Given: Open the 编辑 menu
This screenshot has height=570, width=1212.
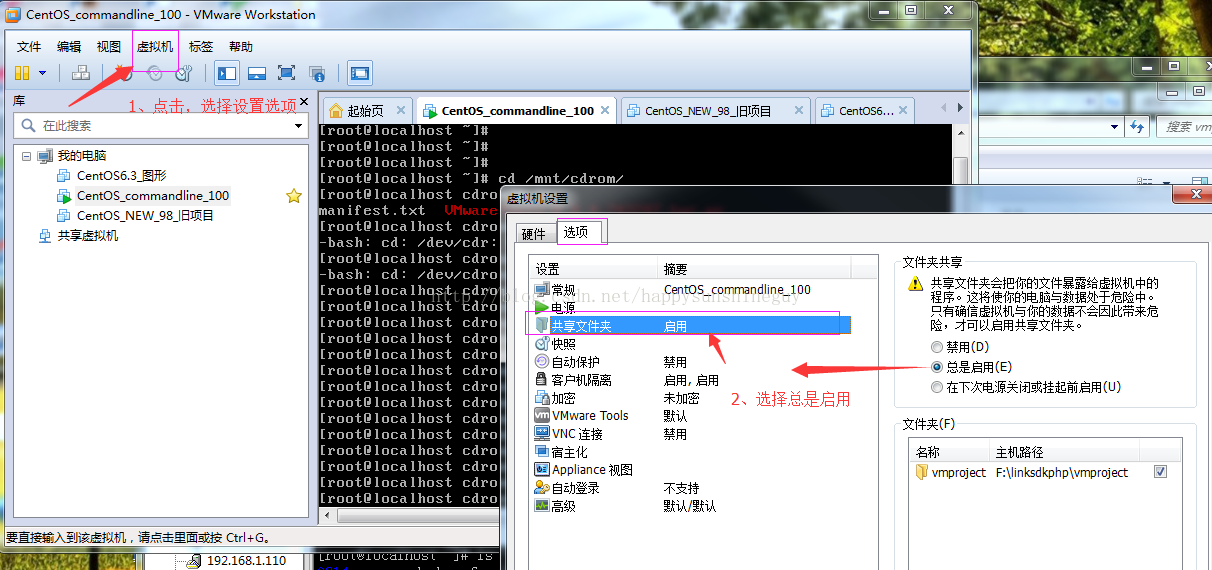Looking at the screenshot, I should [x=69, y=47].
